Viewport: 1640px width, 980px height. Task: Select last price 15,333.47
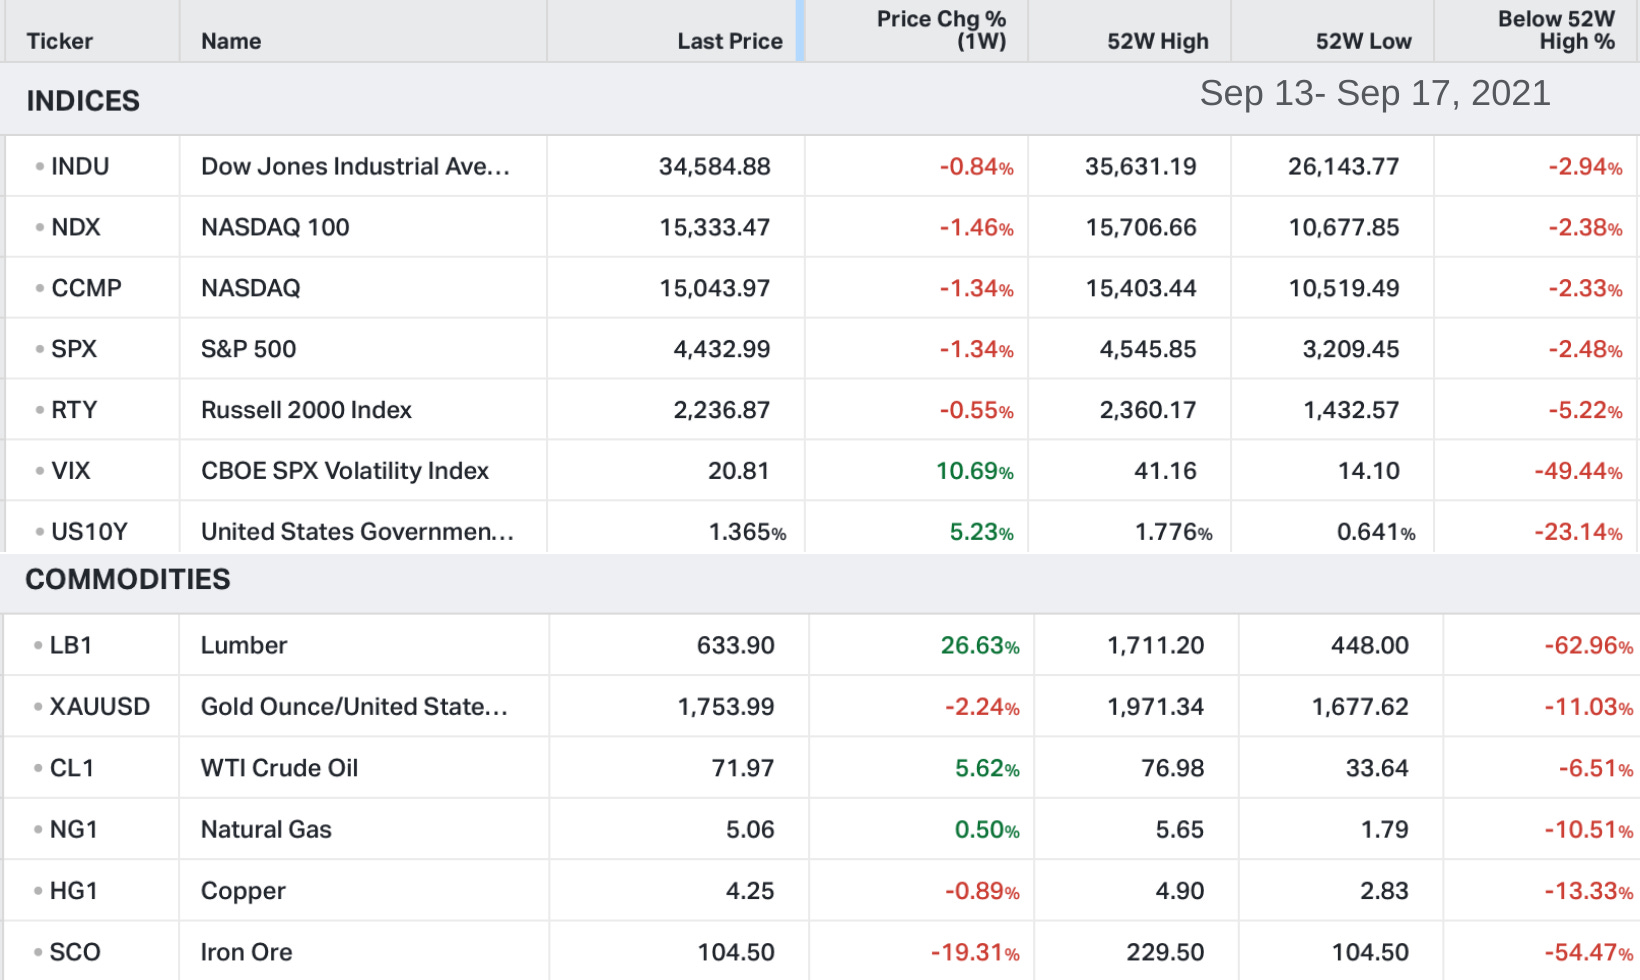tap(714, 227)
